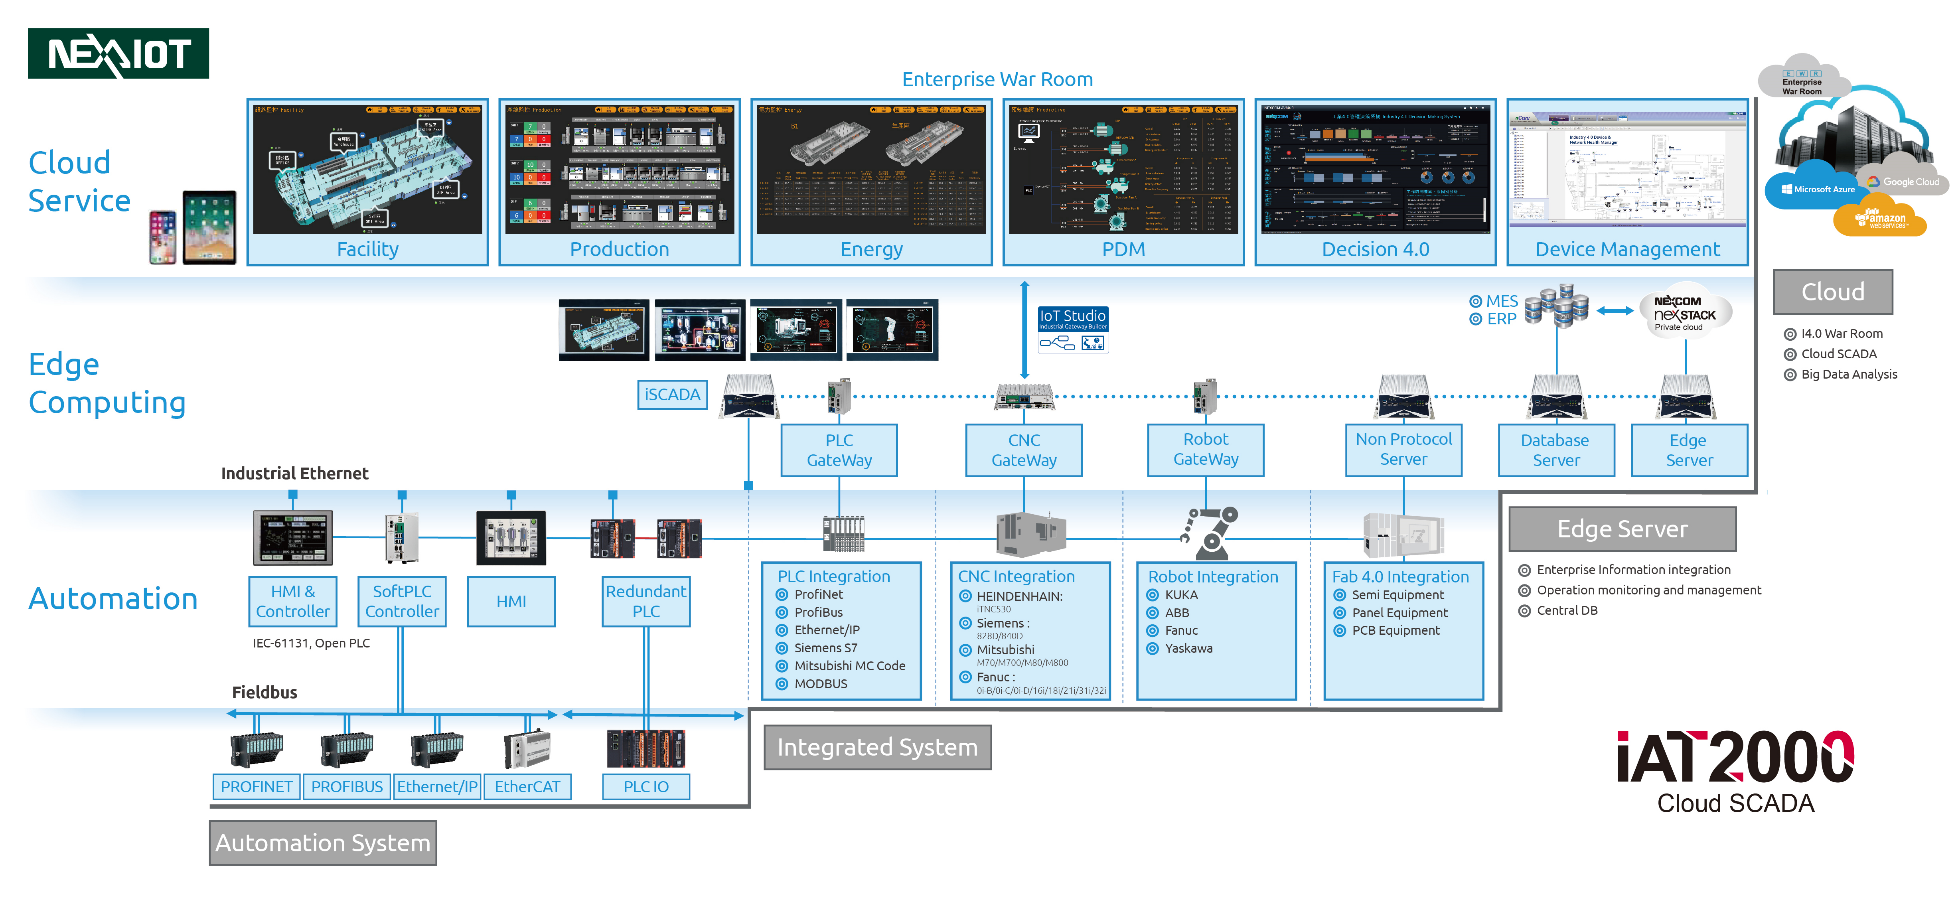Click the gray Cloud label box
The image size is (1956, 898).
1833,292
